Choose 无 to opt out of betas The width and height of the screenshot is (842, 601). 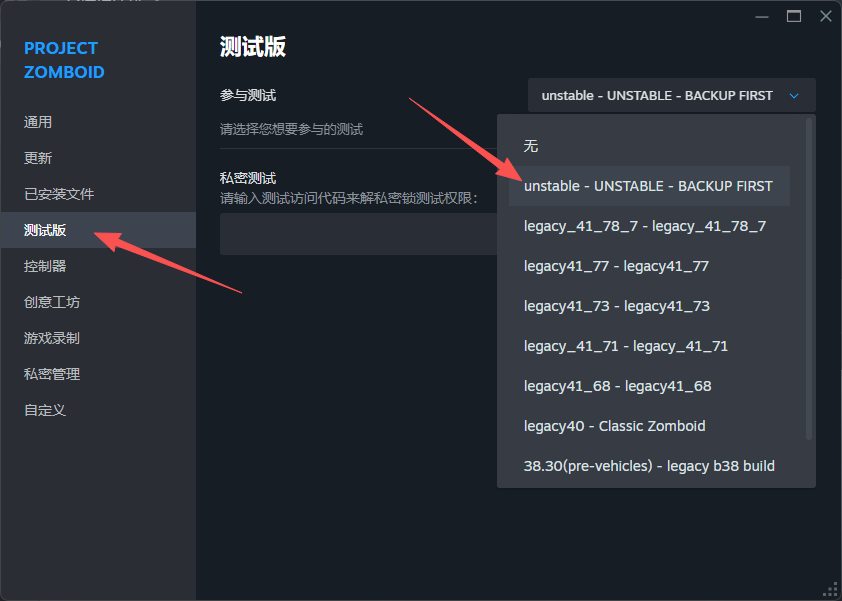pyautogui.click(x=531, y=146)
